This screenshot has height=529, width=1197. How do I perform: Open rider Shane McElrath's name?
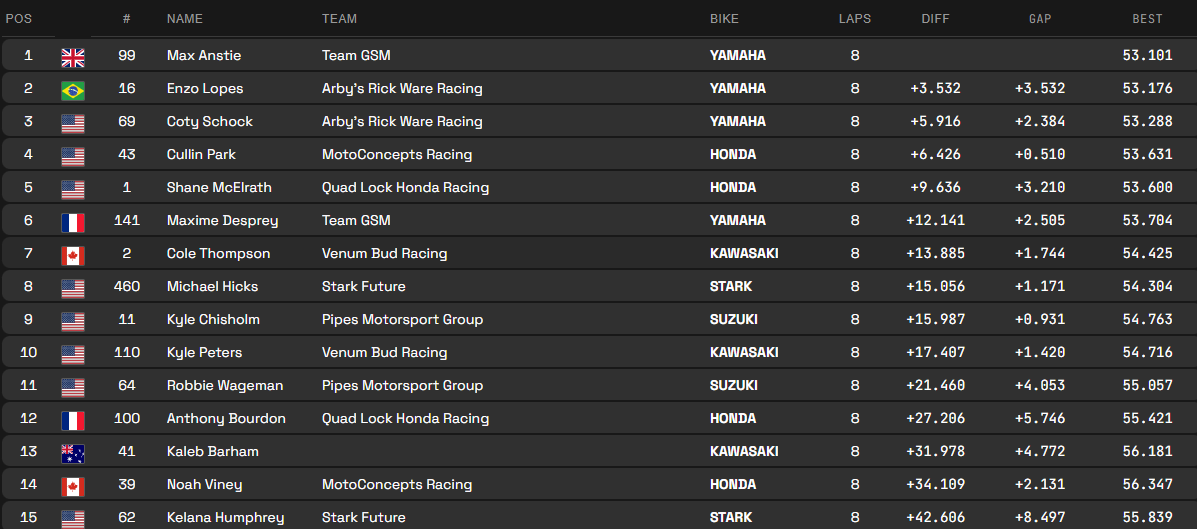[x=219, y=188]
